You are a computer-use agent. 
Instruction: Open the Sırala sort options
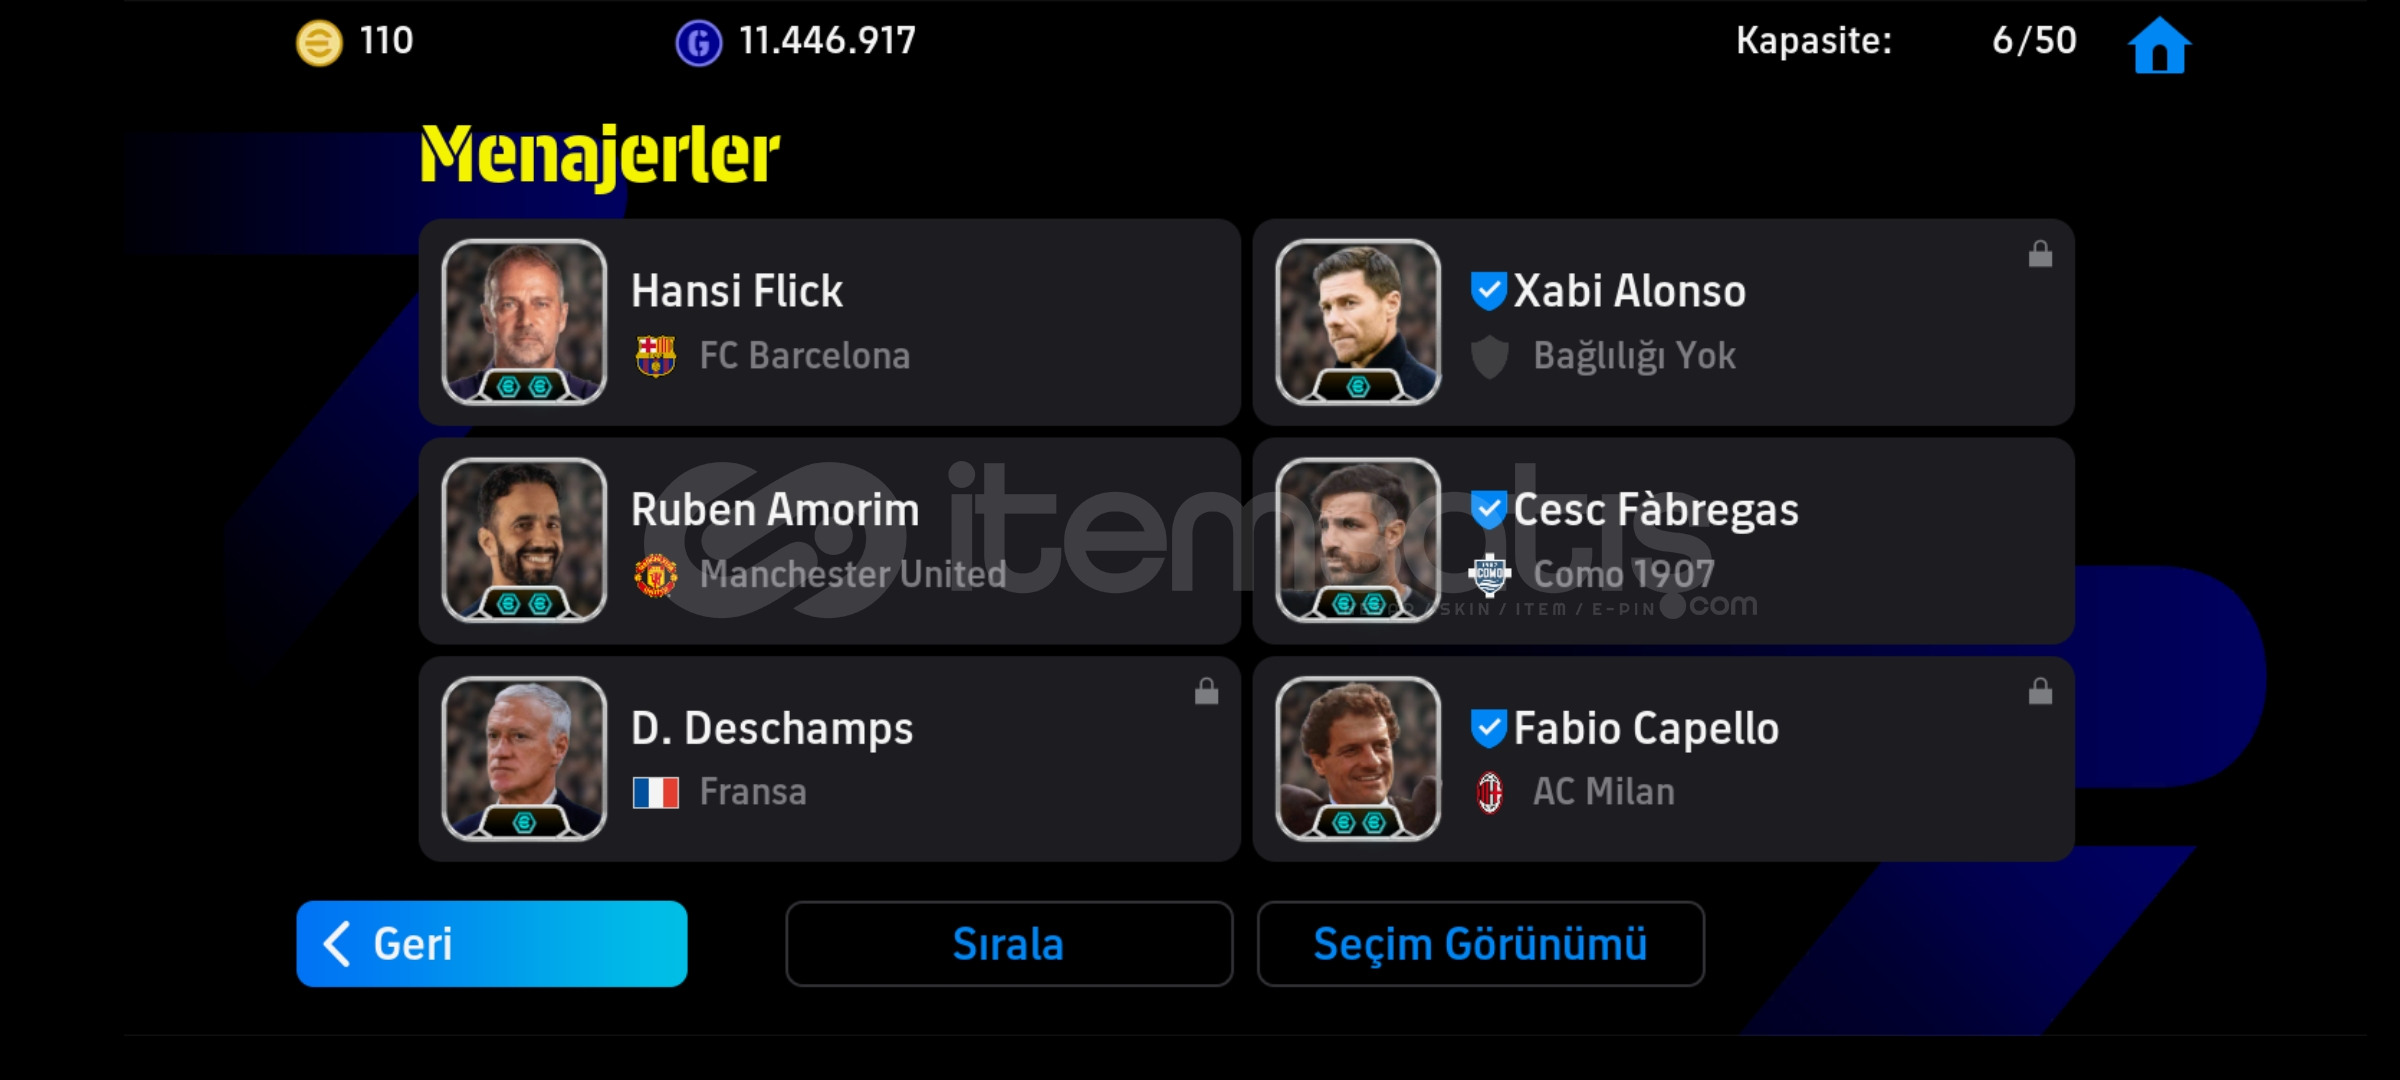pos(1008,944)
